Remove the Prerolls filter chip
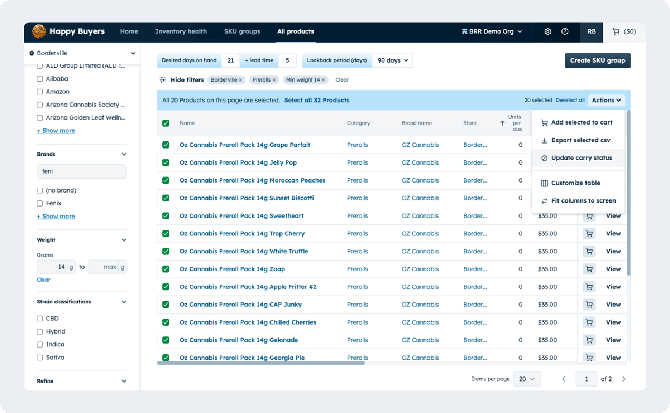The width and height of the screenshot is (670, 413). [276, 79]
